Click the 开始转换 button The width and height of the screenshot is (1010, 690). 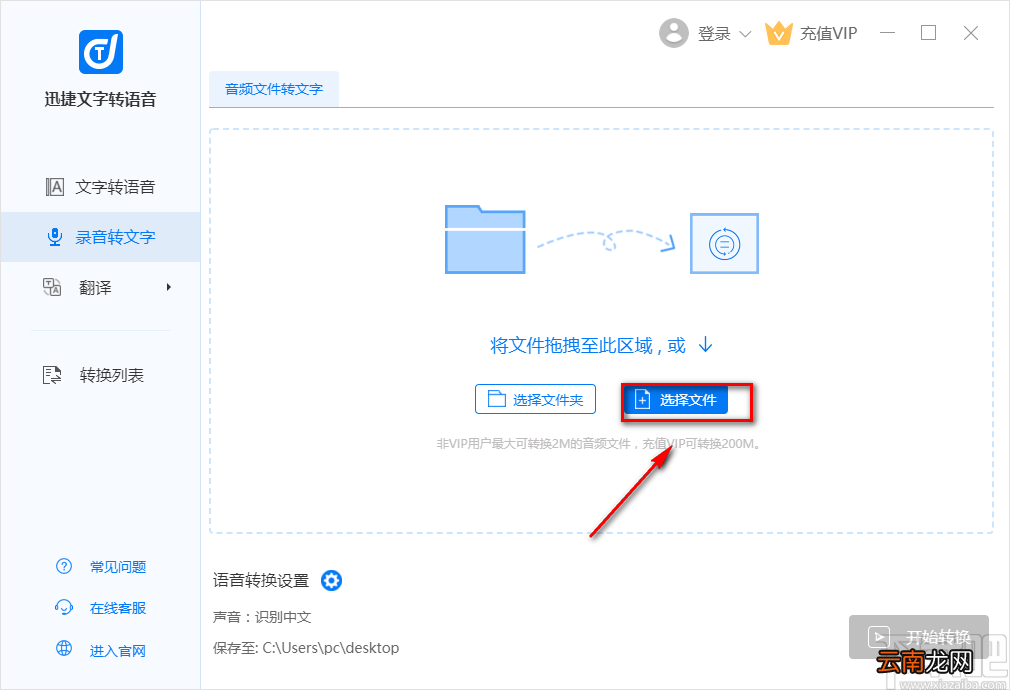tap(919, 637)
